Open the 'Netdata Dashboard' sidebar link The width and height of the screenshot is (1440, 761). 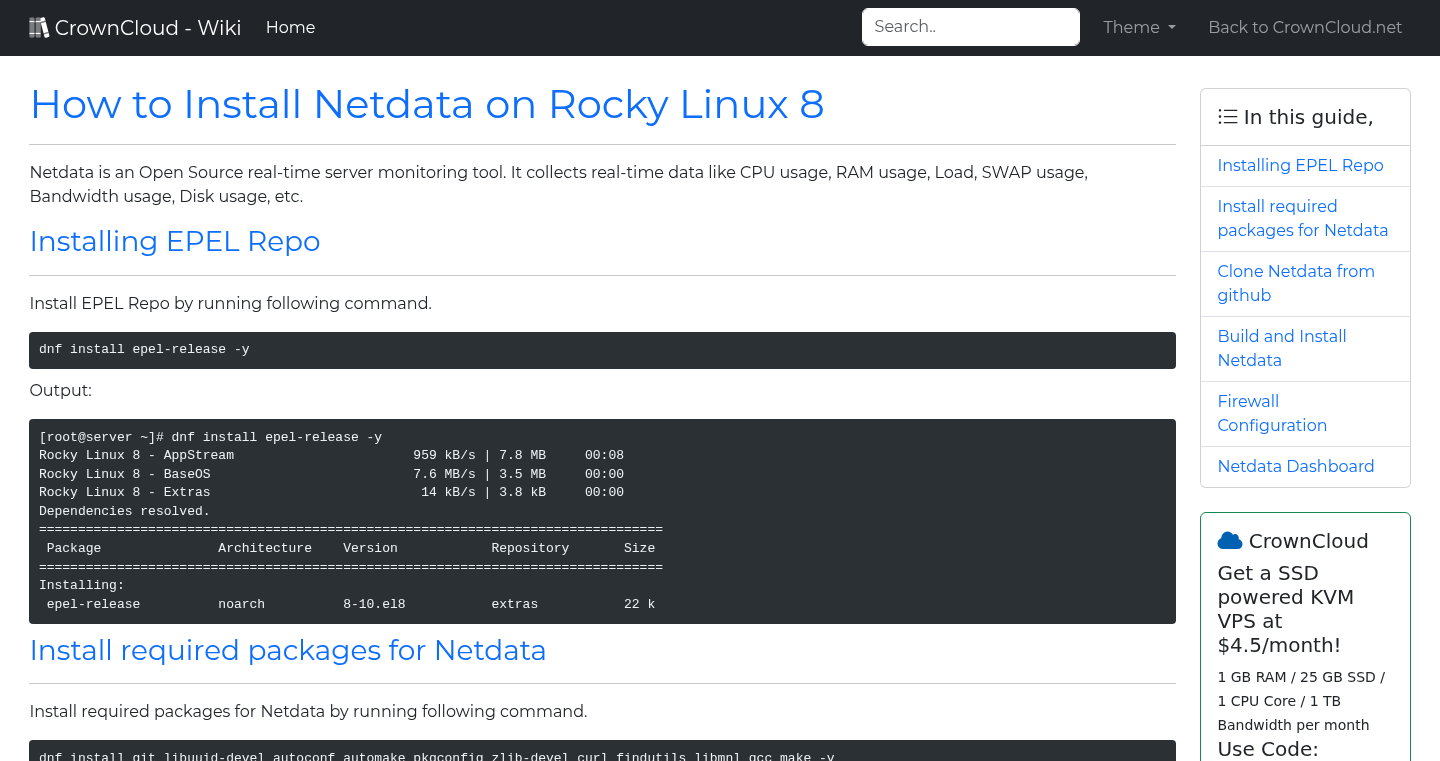[1296, 466]
